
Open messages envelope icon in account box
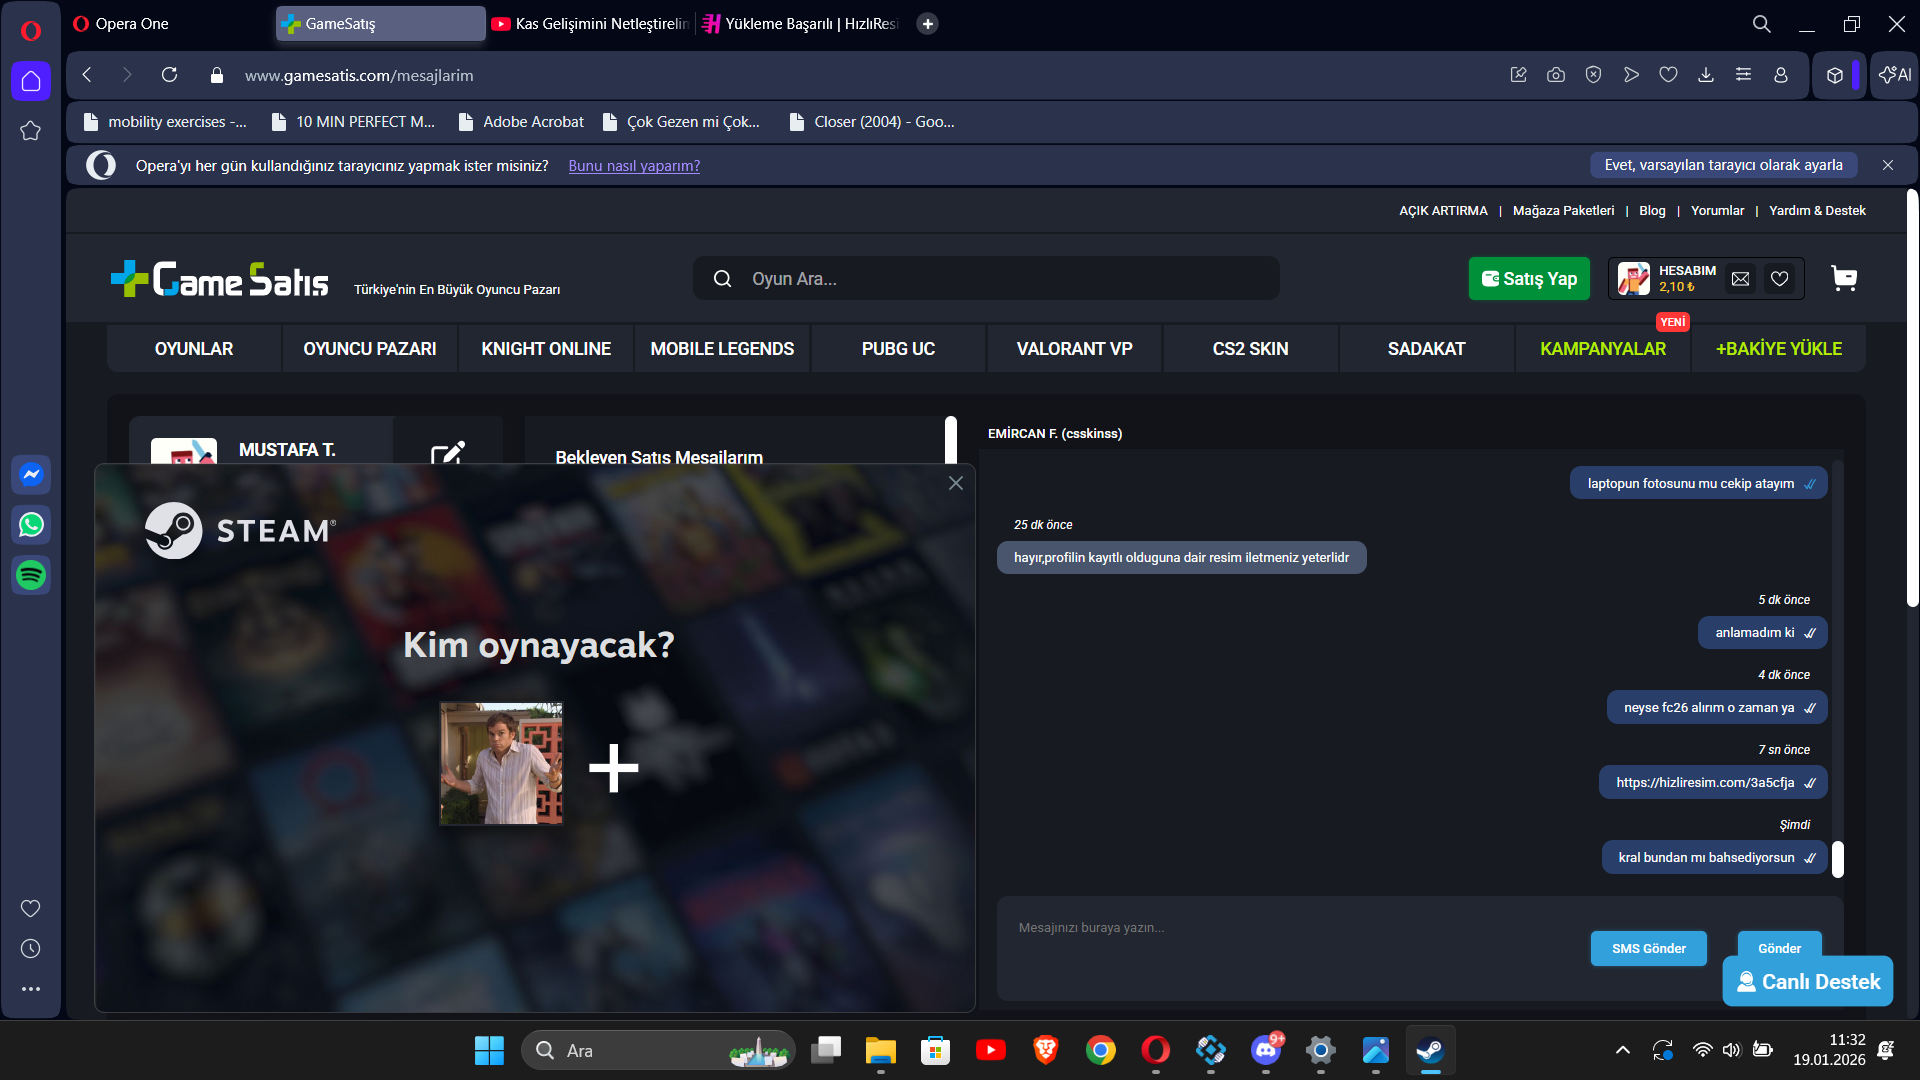pos(1741,279)
